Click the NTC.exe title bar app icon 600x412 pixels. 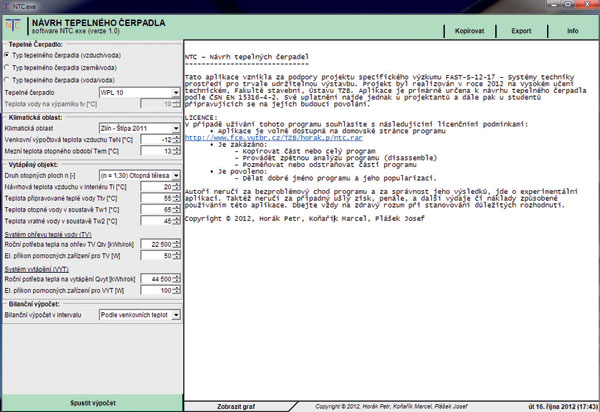click(6, 6)
